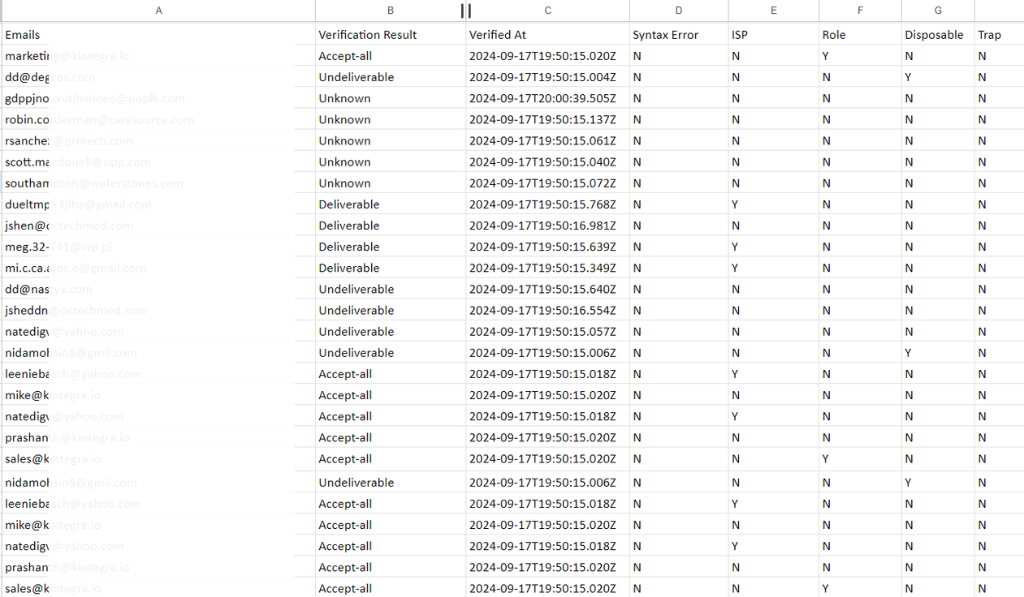Click timestamp ending 15.639Z
Screen dimensions: 1024x597
(543, 247)
